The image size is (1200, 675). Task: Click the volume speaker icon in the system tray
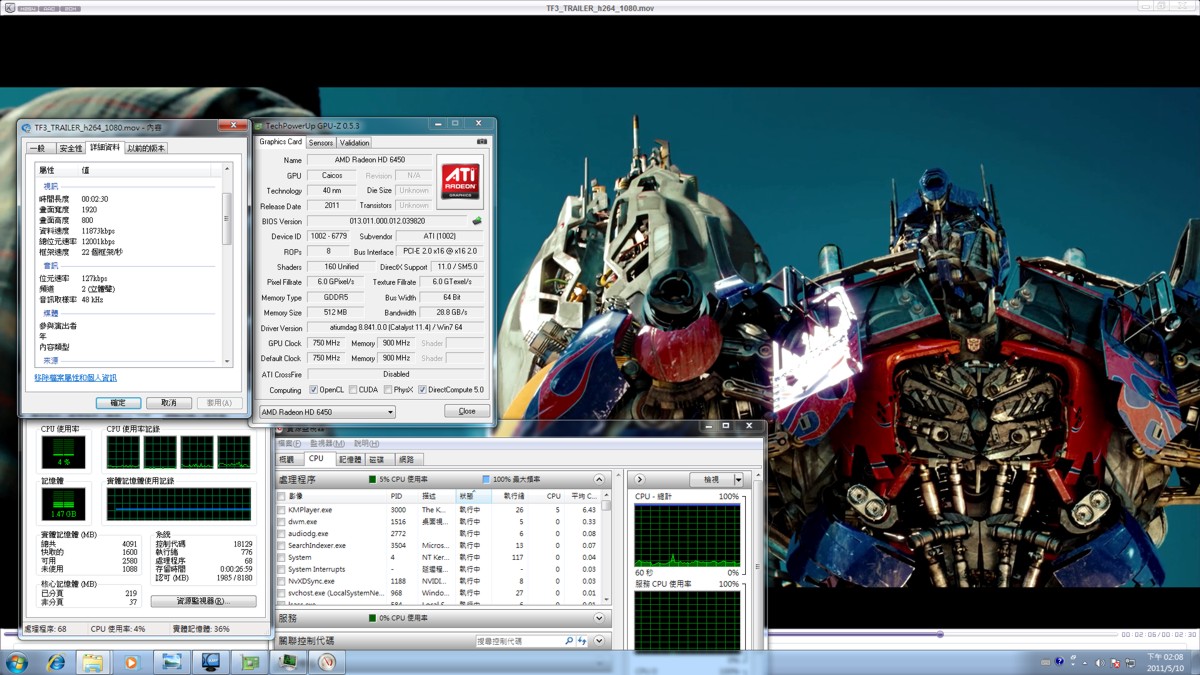click(x=1100, y=662)
